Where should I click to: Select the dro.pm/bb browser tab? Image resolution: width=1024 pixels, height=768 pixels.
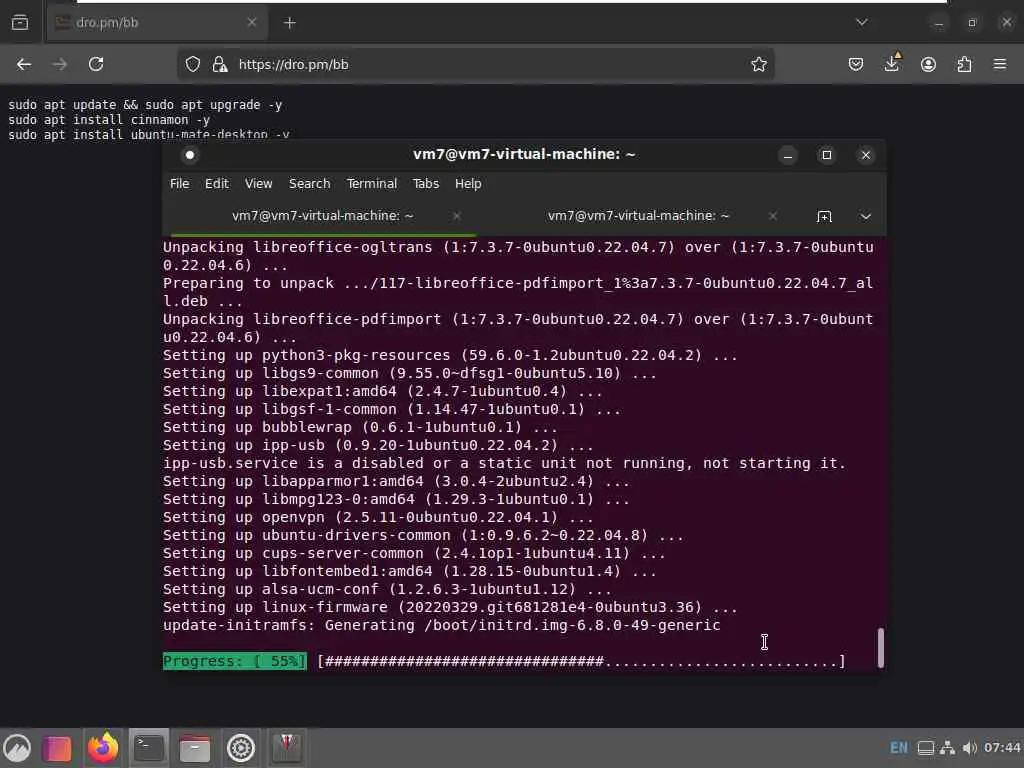tap(155, 23)
